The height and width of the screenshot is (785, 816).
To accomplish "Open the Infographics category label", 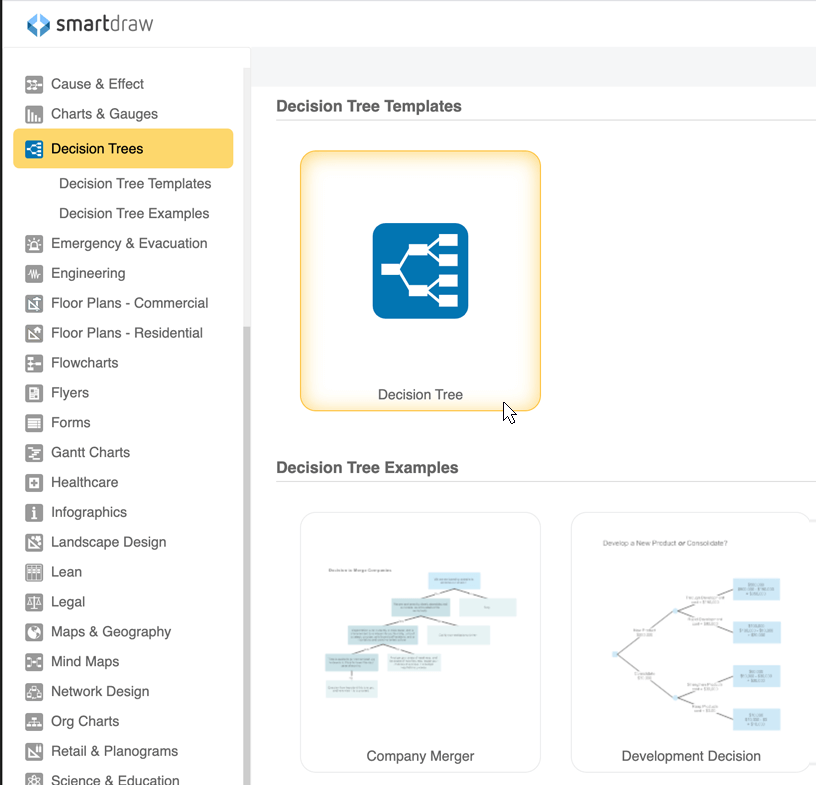I will (89, 513).
